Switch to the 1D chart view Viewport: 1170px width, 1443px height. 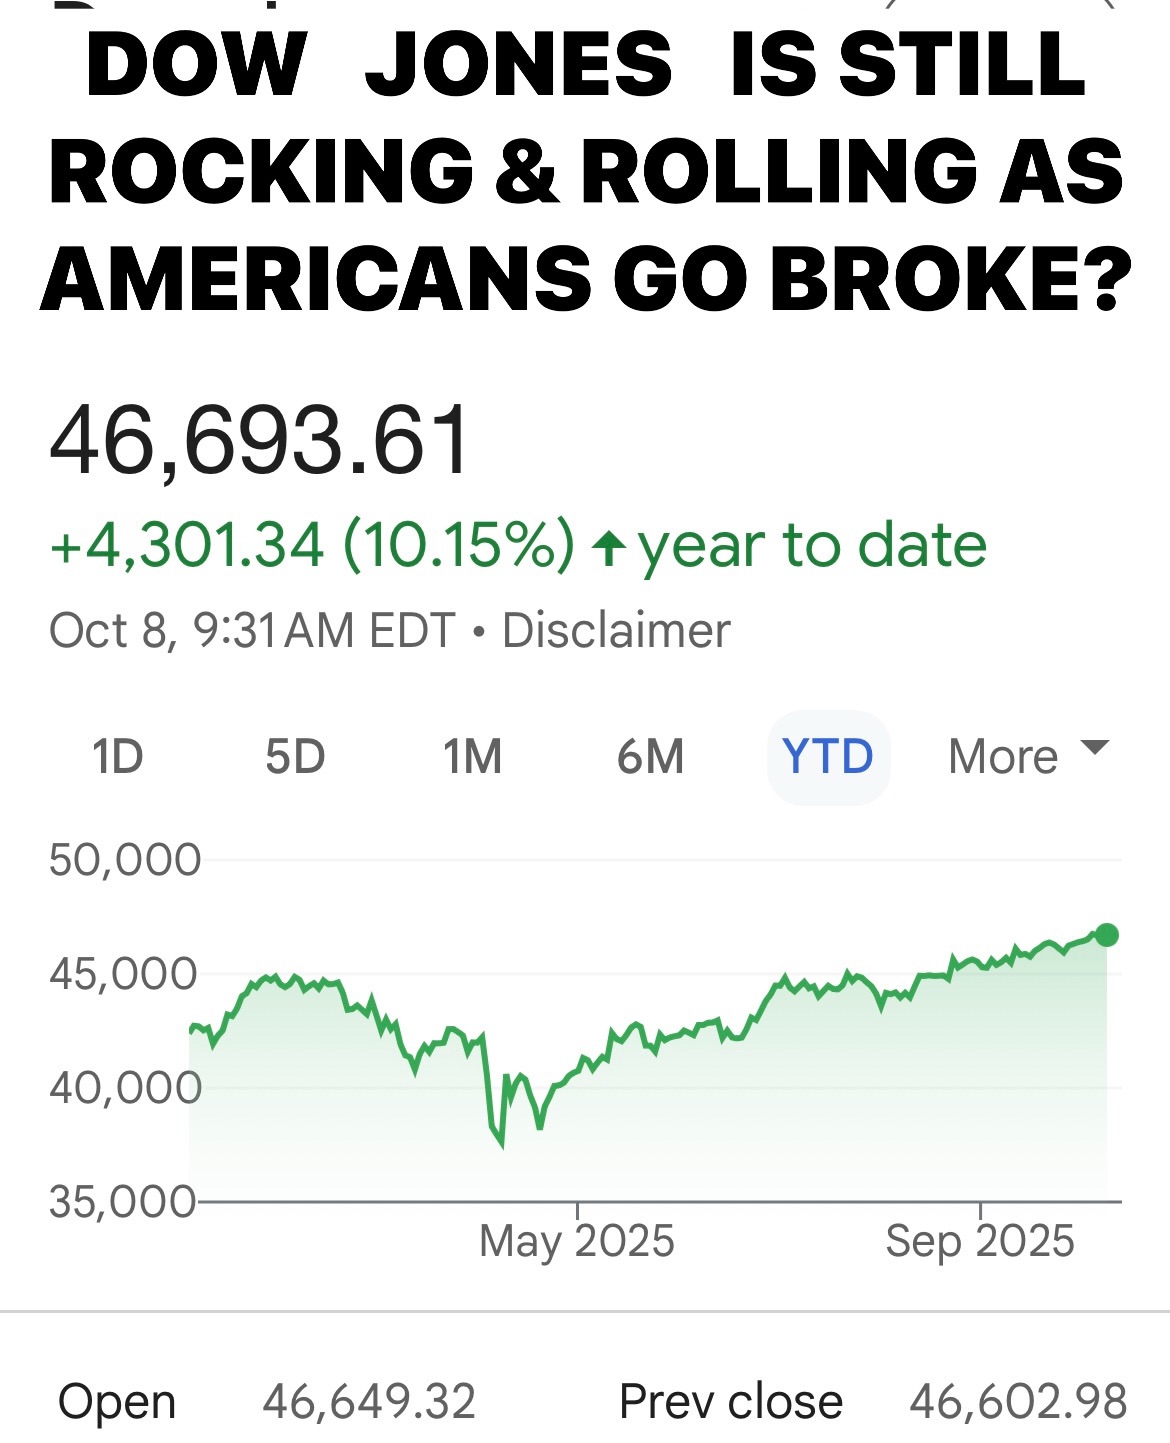[117, 757]
